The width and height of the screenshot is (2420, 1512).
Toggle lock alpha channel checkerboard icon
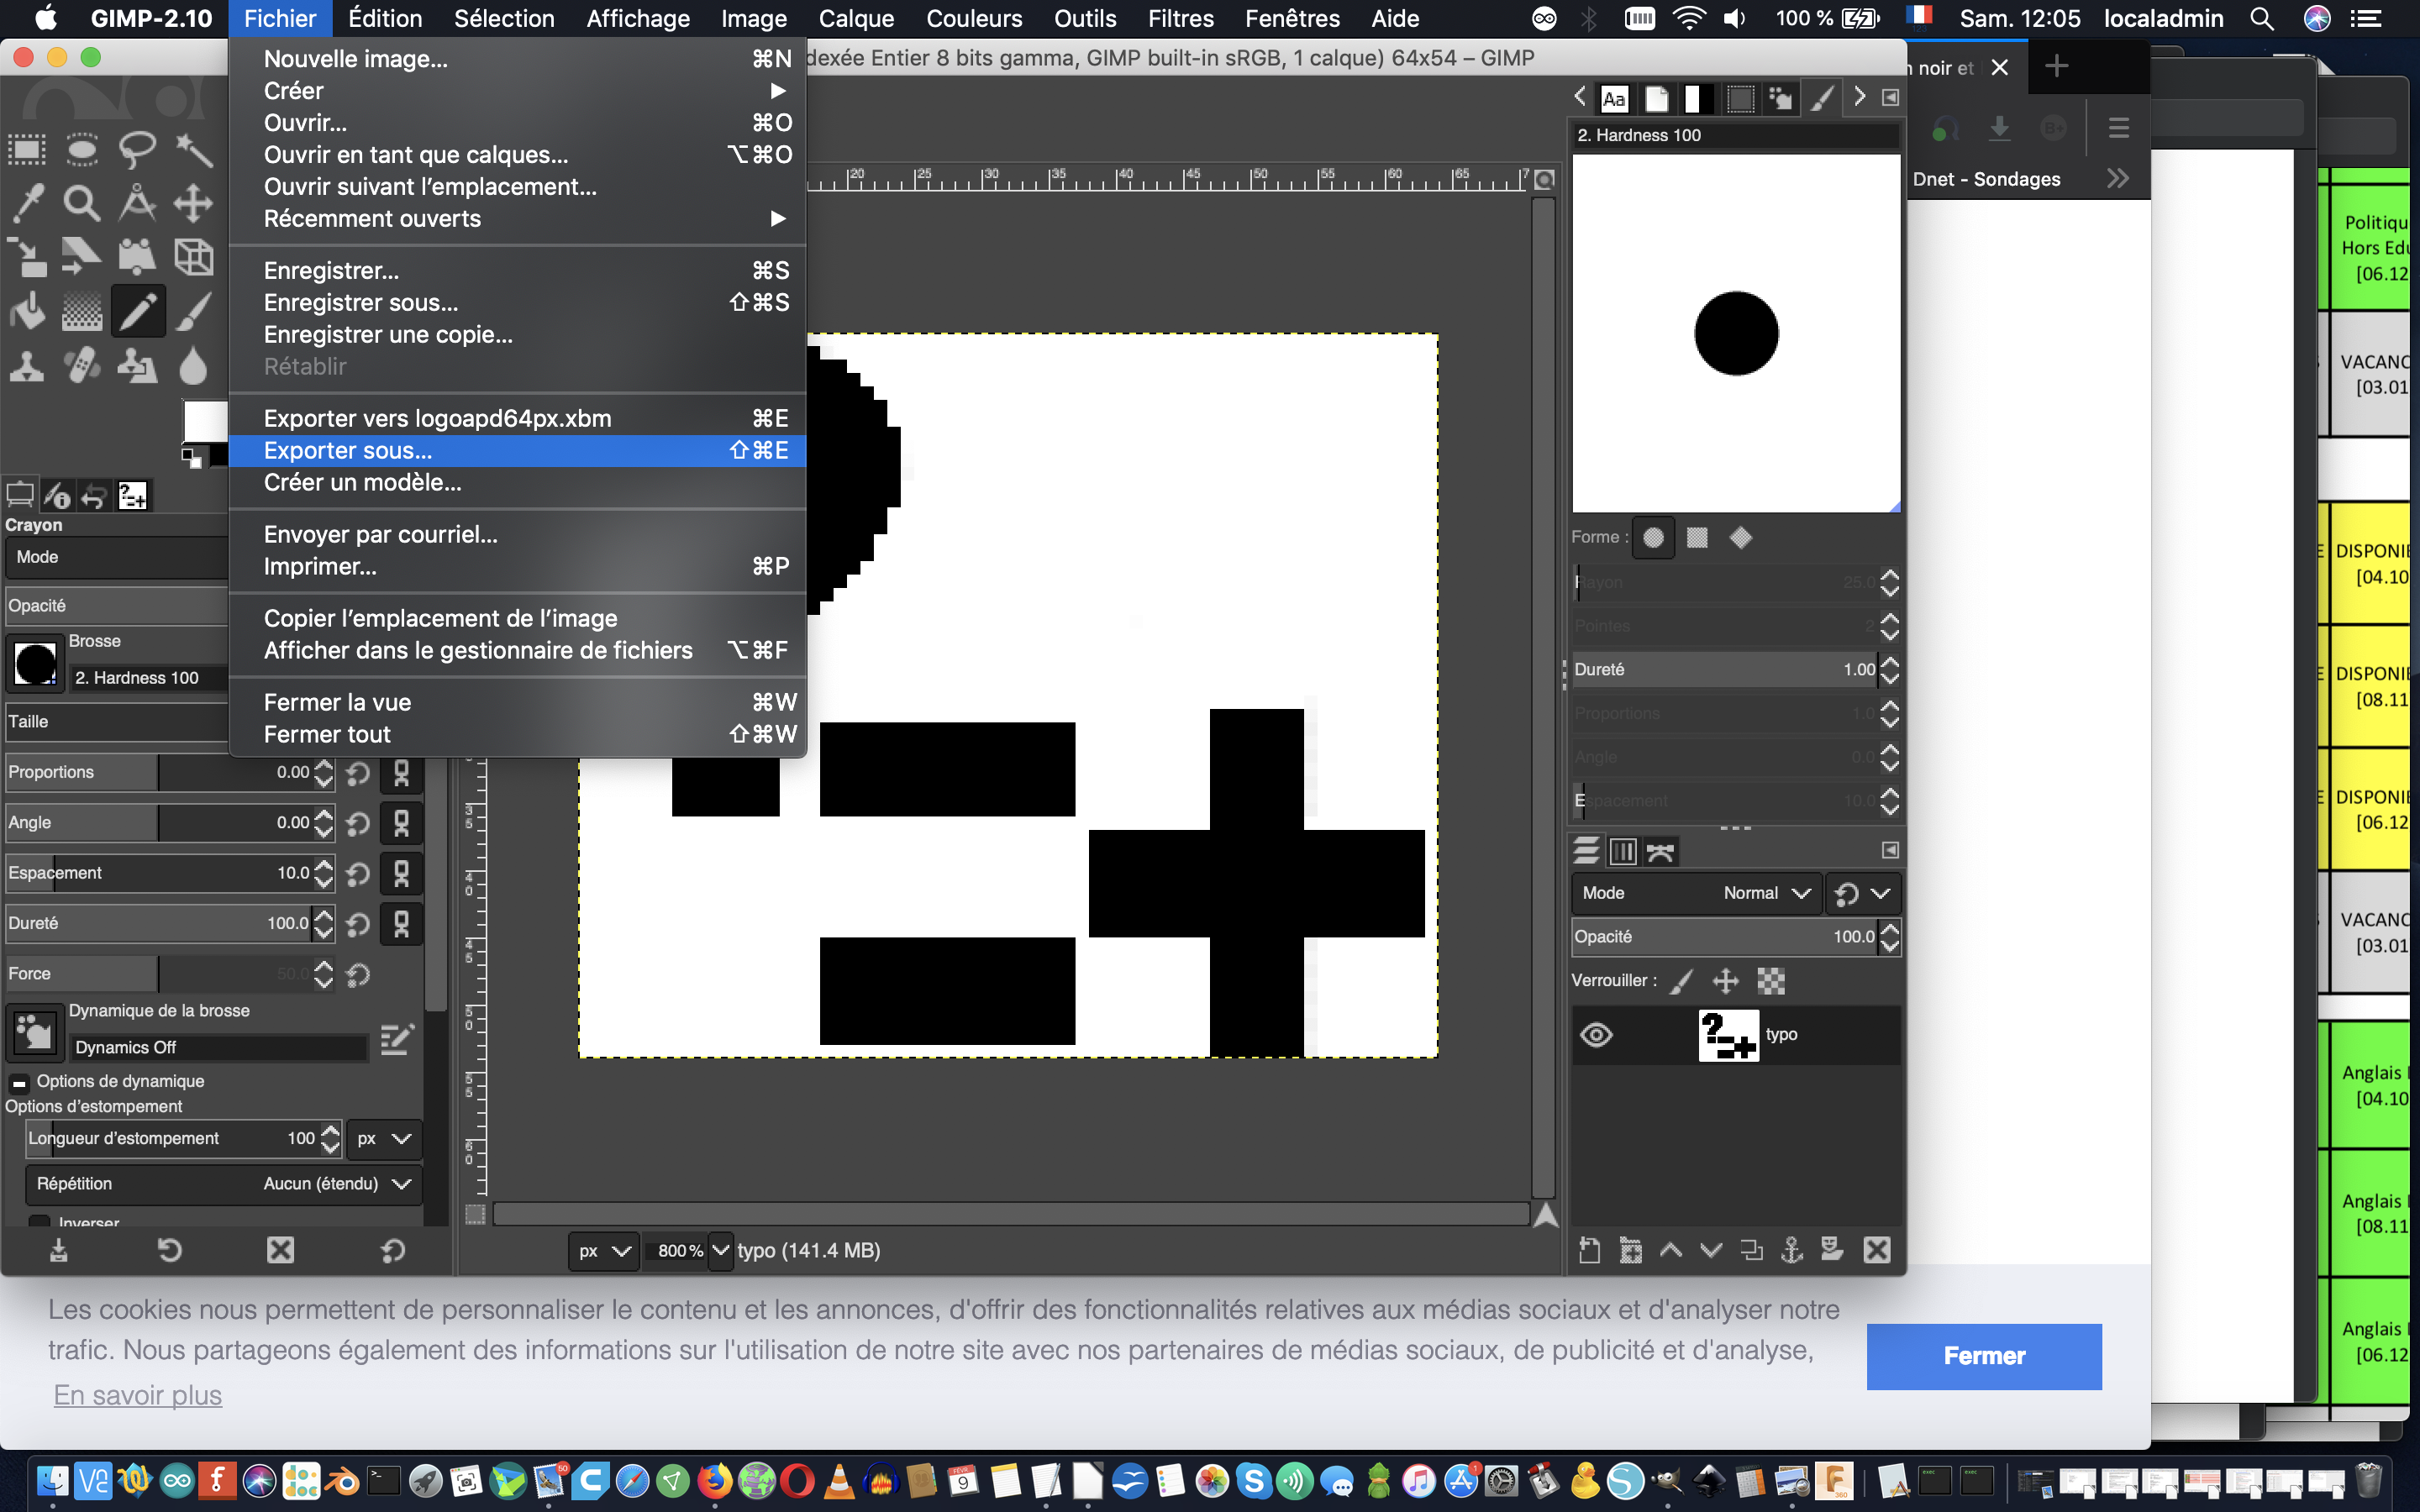click(1771, 981)
